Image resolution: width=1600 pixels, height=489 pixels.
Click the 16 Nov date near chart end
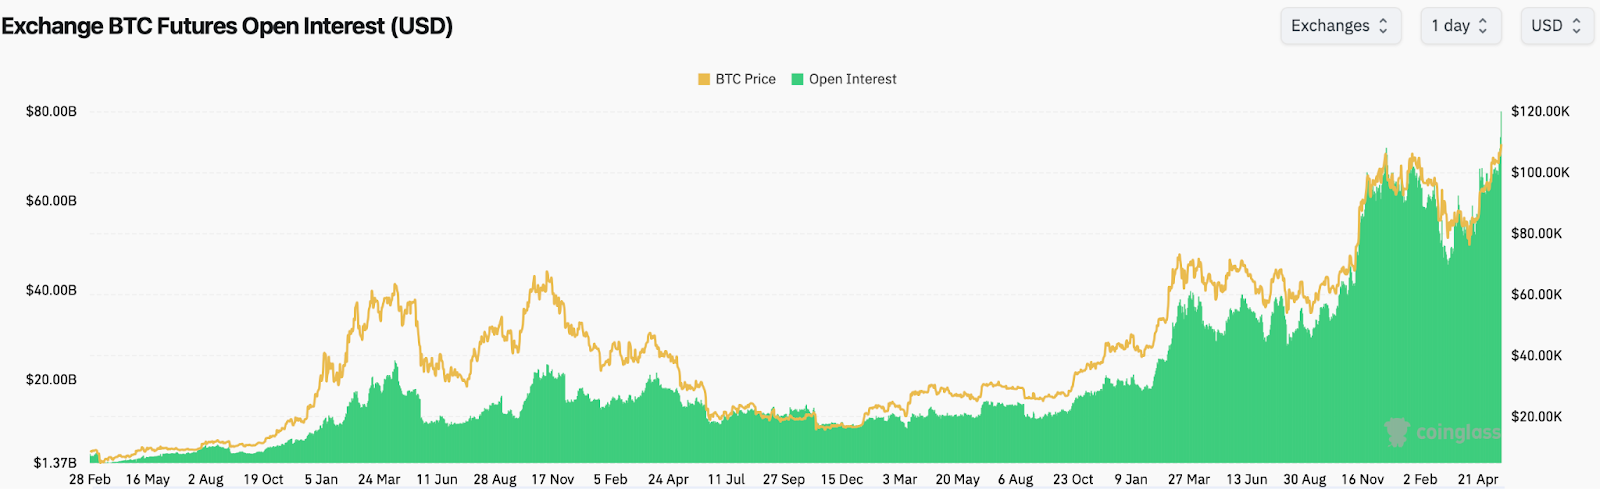1363,480
